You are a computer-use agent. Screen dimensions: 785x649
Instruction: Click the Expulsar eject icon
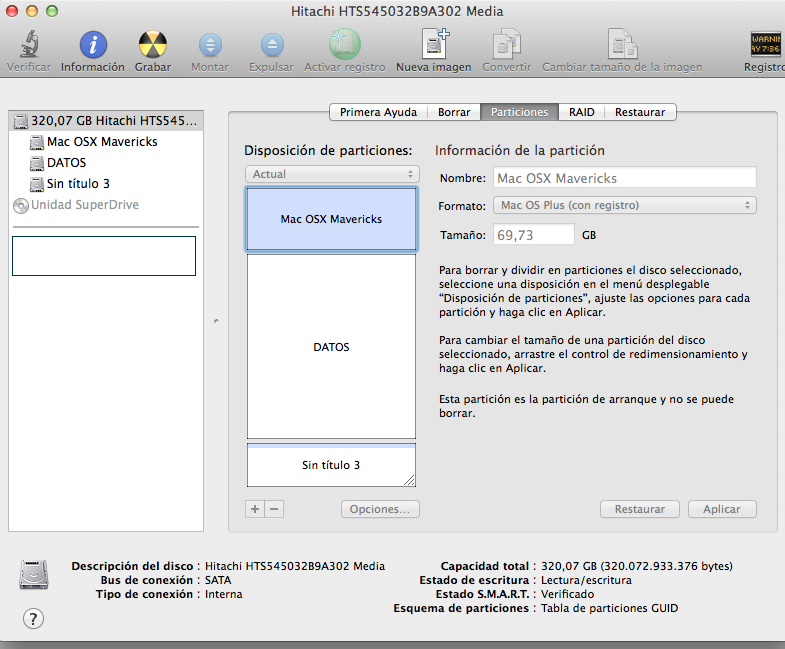[x=272, y=45]
